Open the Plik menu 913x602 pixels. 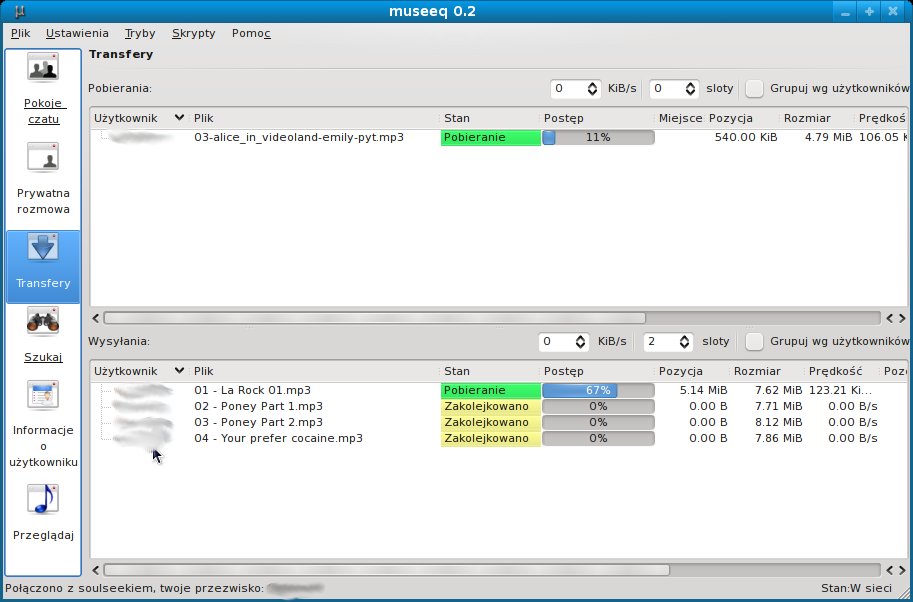pos(20,33)
